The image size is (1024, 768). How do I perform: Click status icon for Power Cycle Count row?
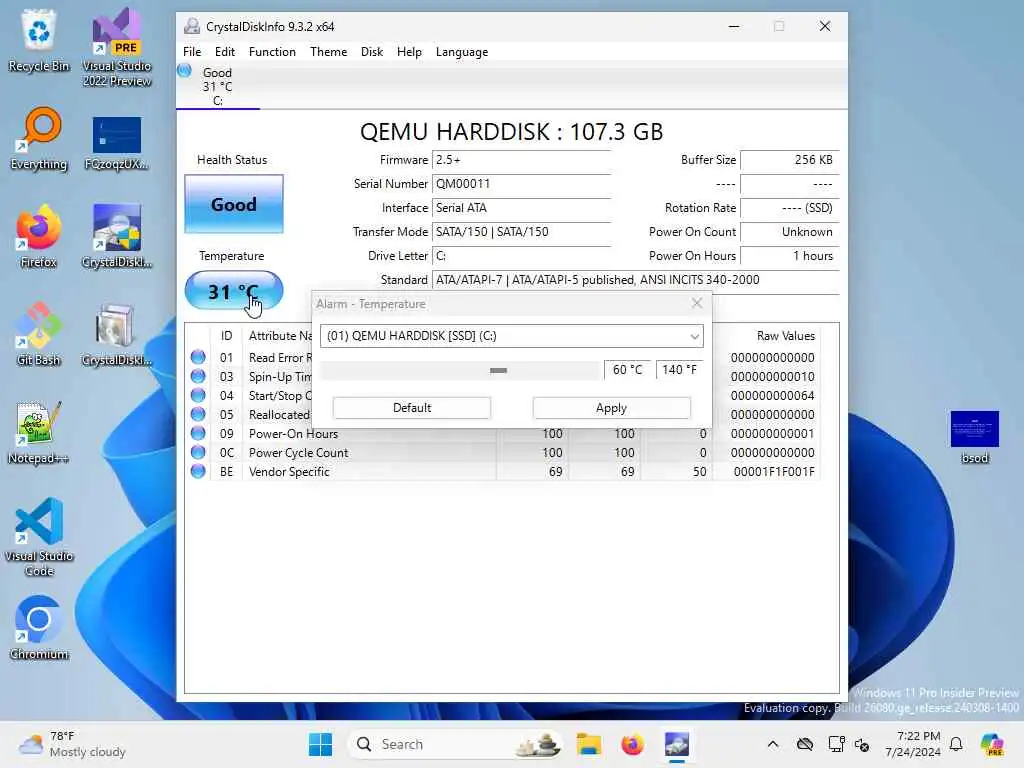pos(198,452)
